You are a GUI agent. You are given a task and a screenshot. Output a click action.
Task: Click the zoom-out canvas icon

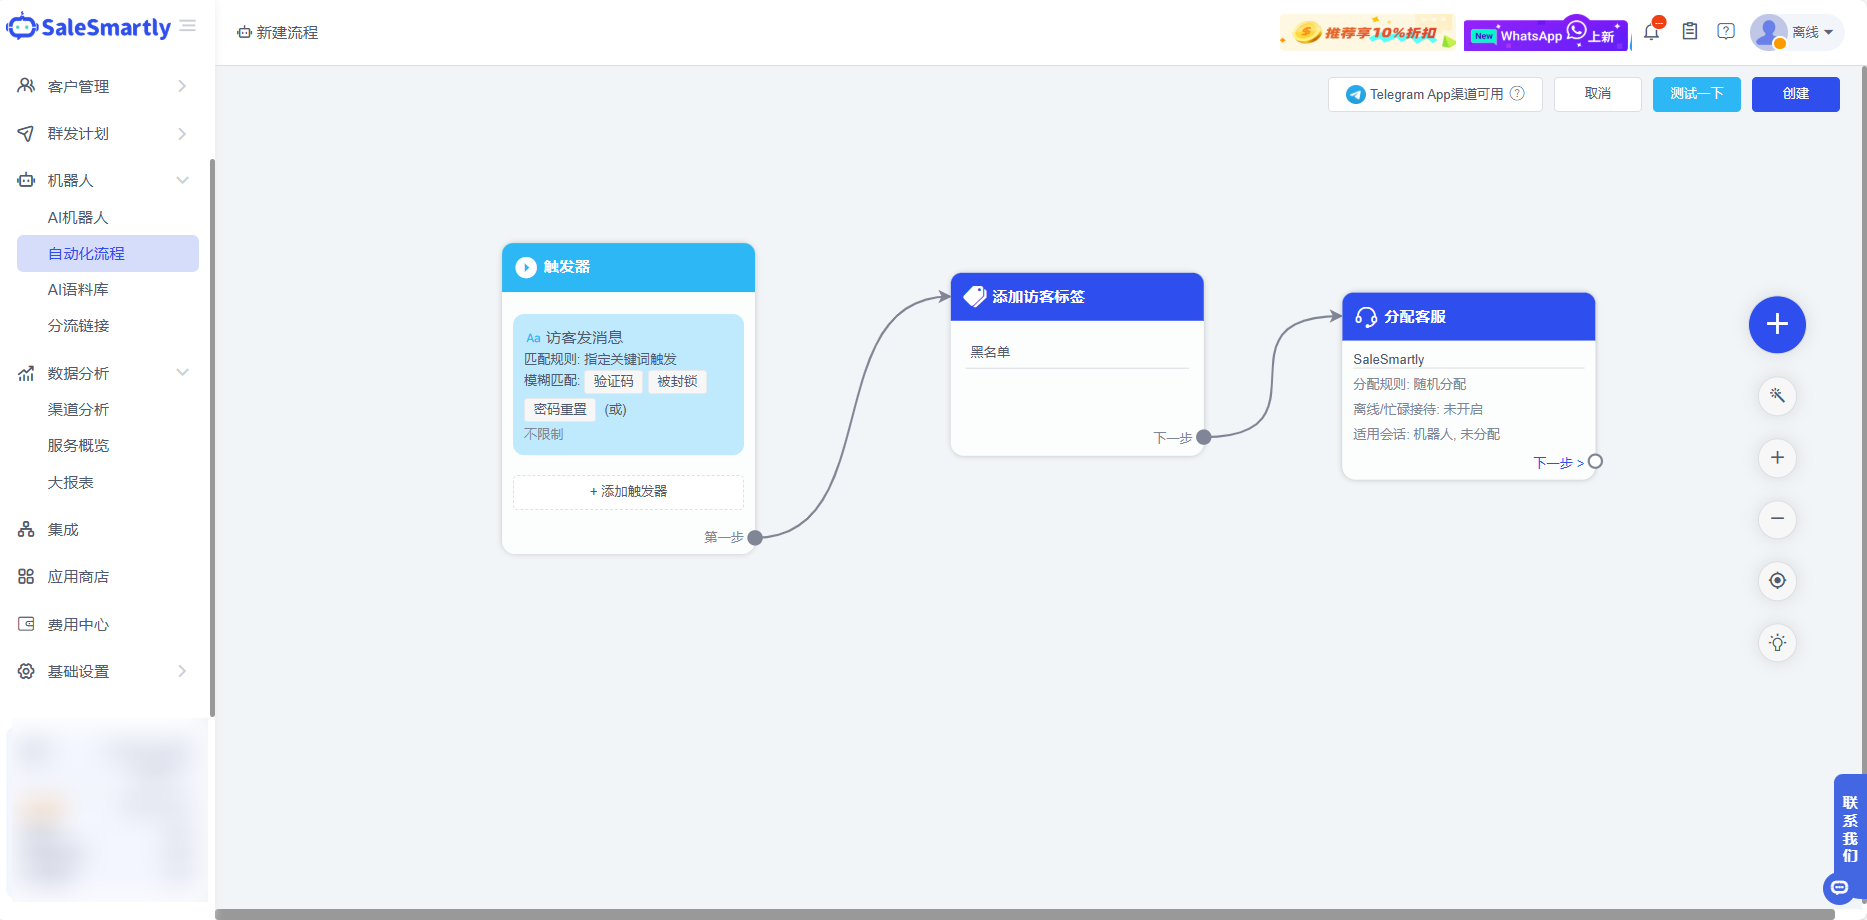tap(1777, 519)
